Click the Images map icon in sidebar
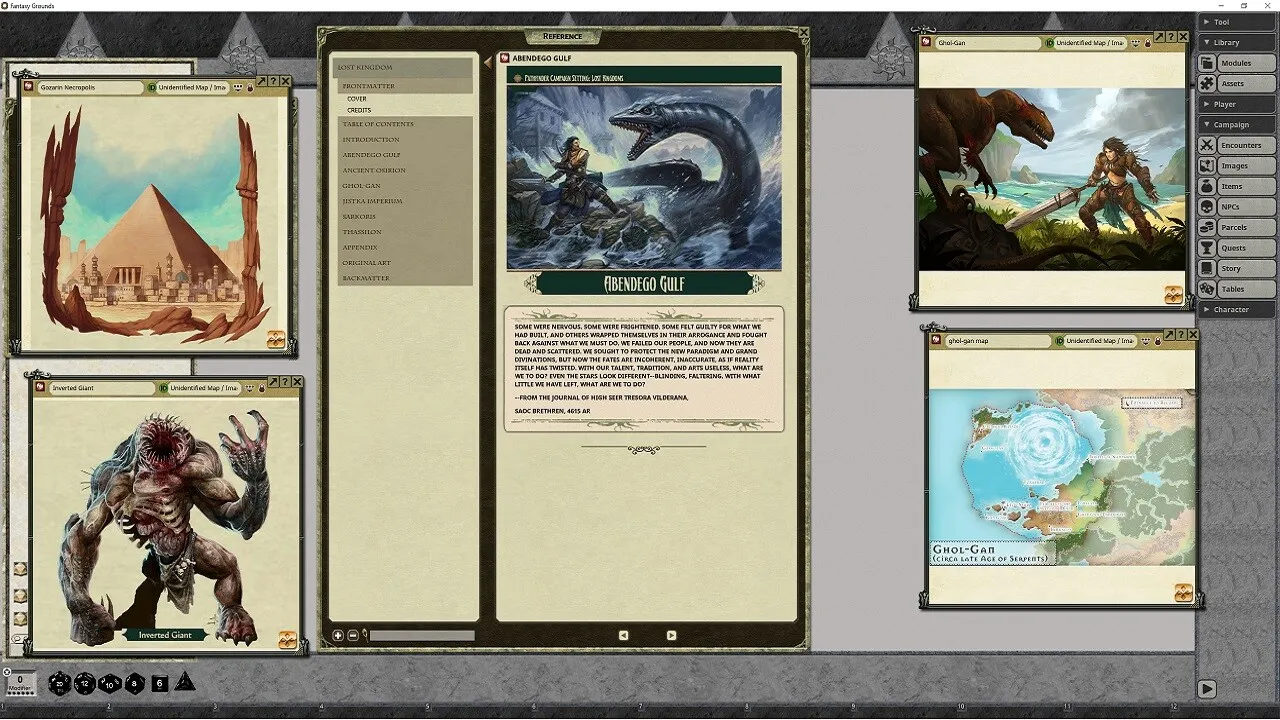This screenshot has height=720, width=1280. [x=1207, y=166]
